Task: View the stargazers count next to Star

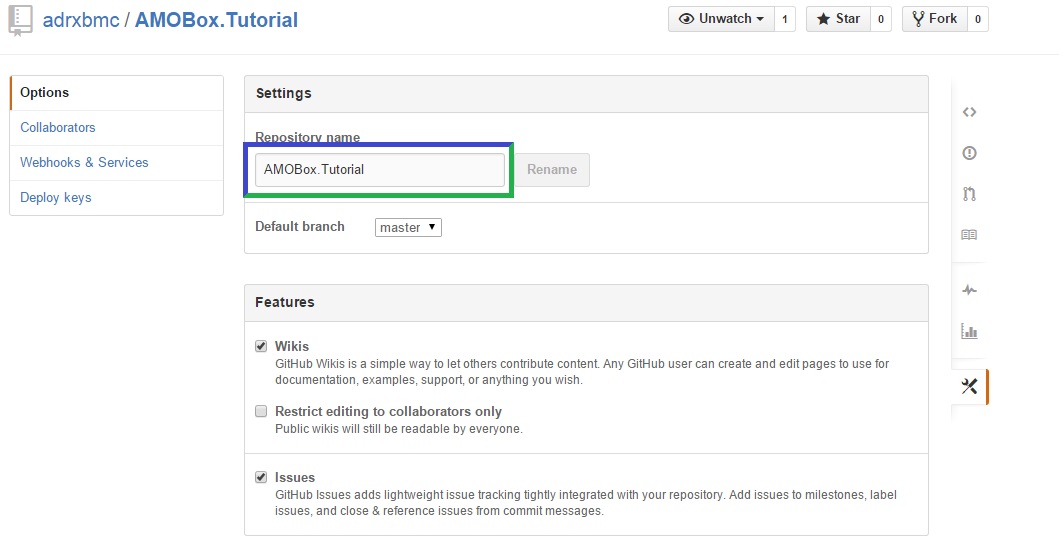Action: [x=881, y=19]
